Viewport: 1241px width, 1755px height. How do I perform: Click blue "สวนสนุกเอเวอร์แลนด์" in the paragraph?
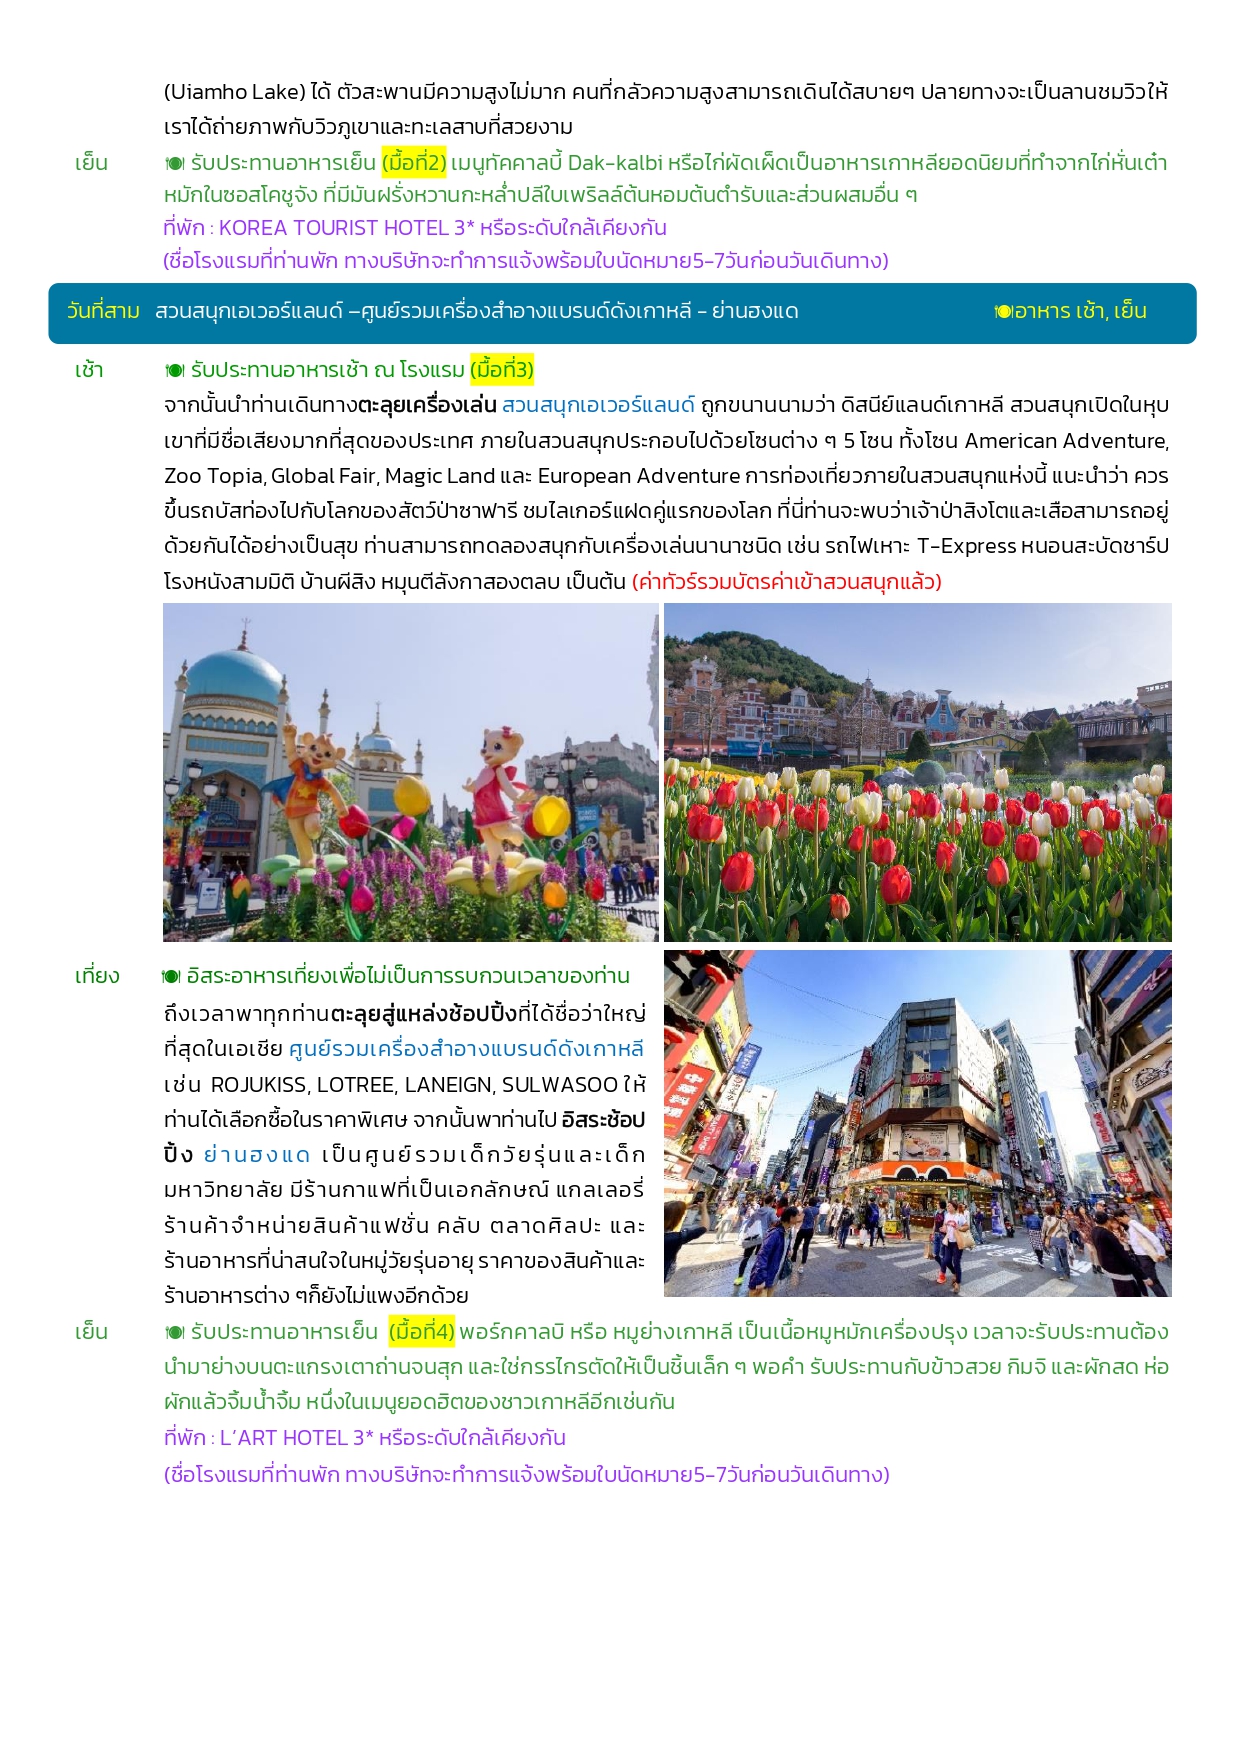pos(598,405)
